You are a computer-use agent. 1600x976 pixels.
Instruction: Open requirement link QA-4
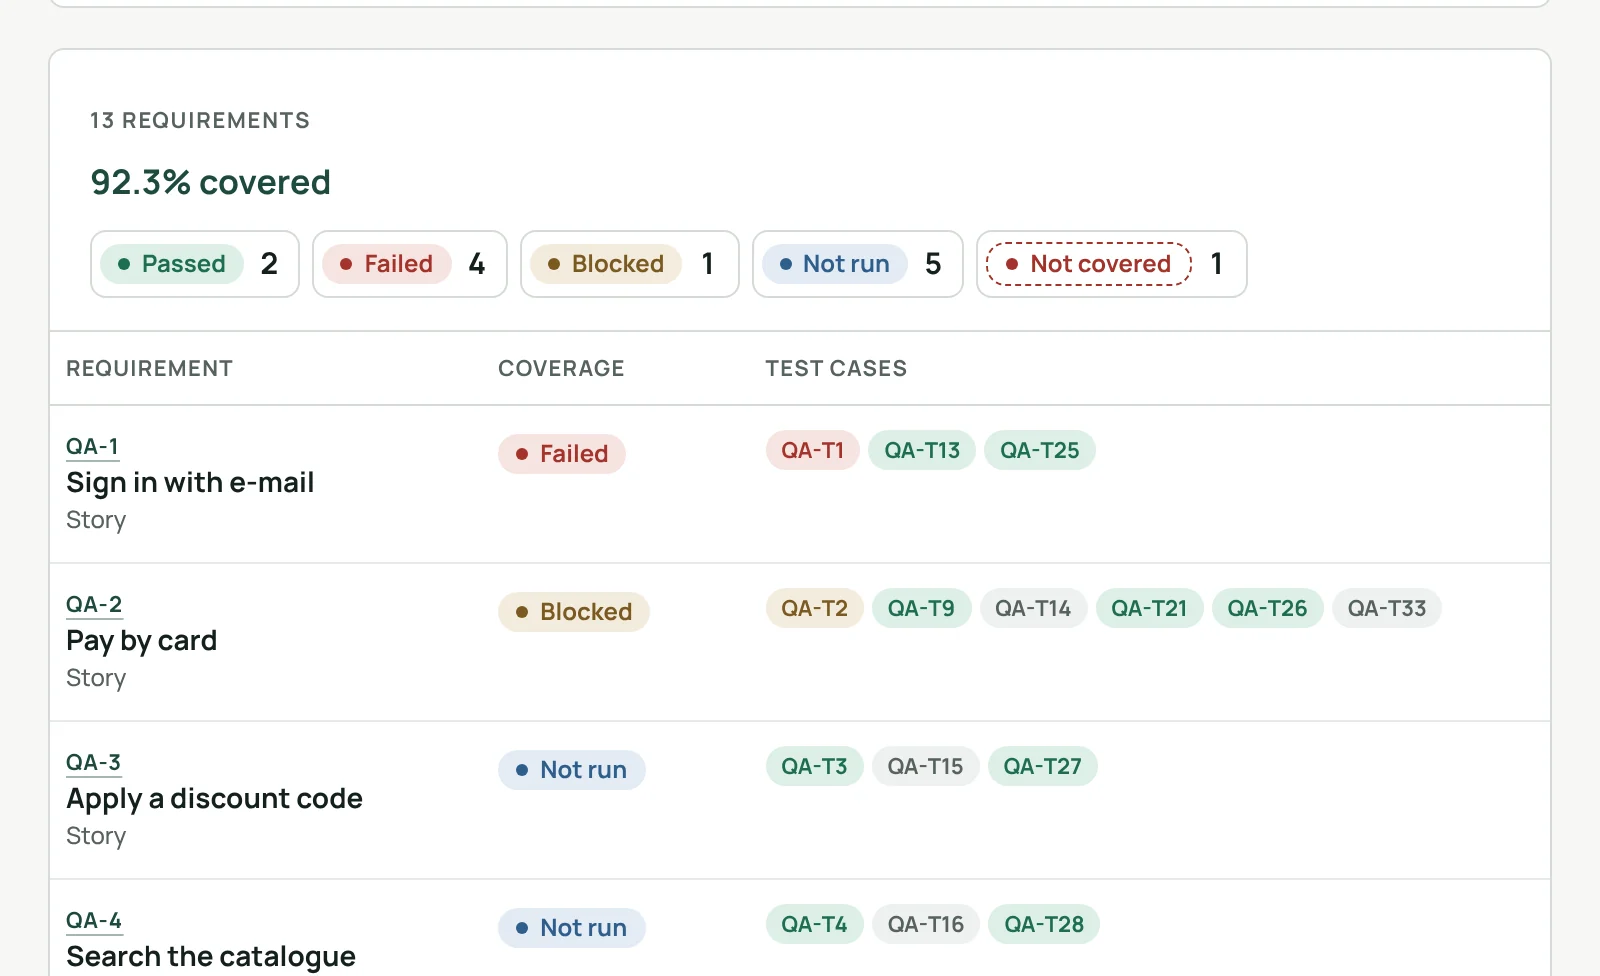coord(94,920)
